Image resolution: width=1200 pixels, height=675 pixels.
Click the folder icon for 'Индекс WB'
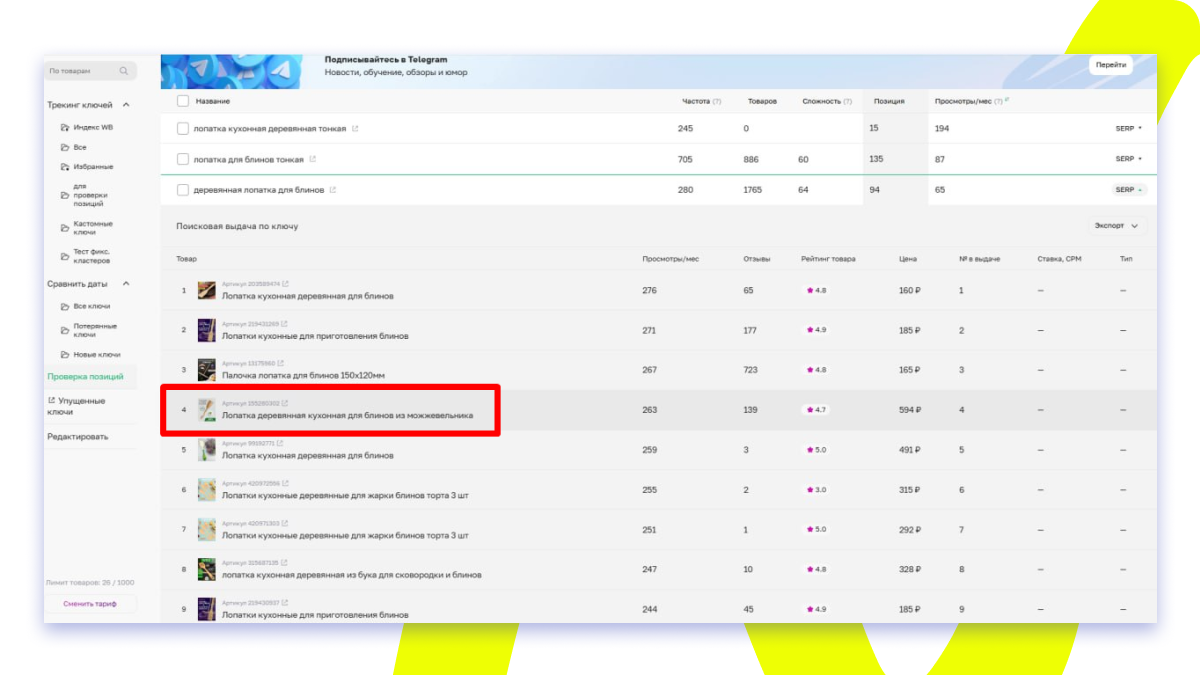(65, 128)
